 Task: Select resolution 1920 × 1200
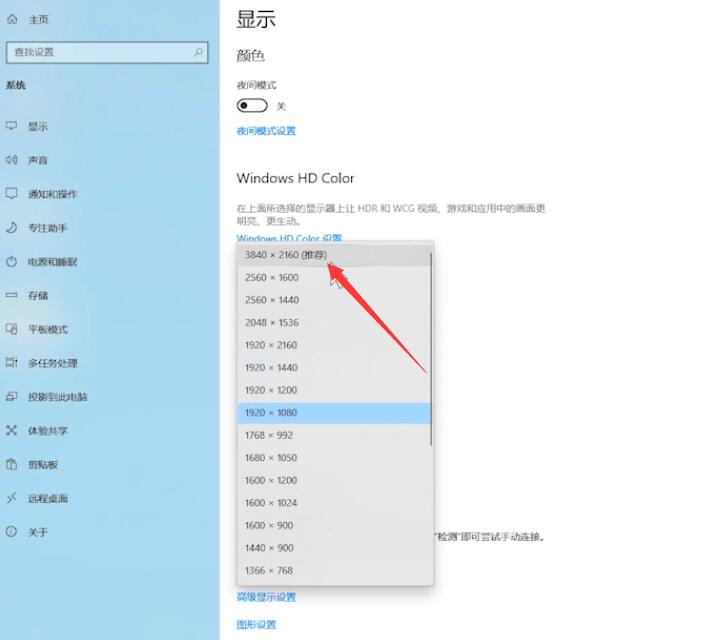coord(334,390)
